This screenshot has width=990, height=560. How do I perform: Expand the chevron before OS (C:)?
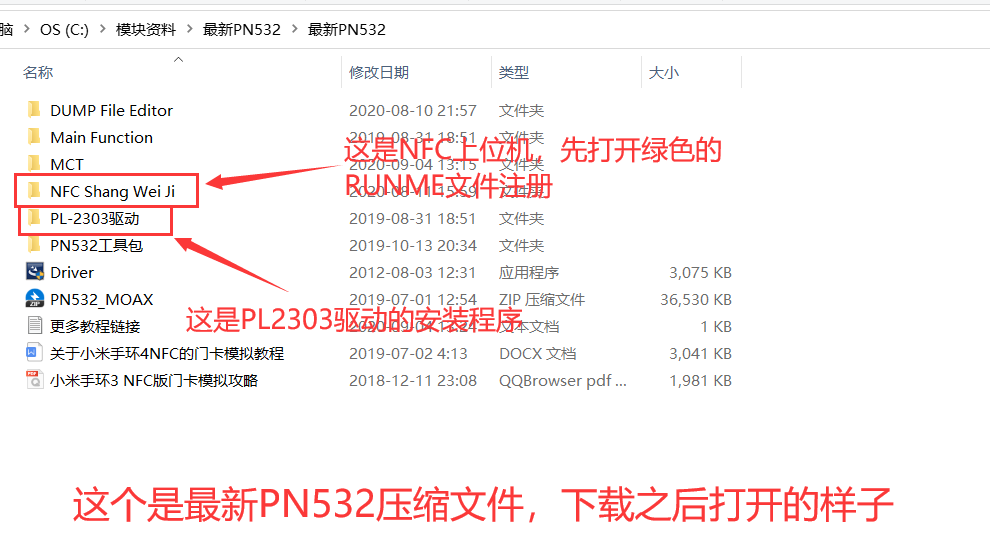click(27, 29)
